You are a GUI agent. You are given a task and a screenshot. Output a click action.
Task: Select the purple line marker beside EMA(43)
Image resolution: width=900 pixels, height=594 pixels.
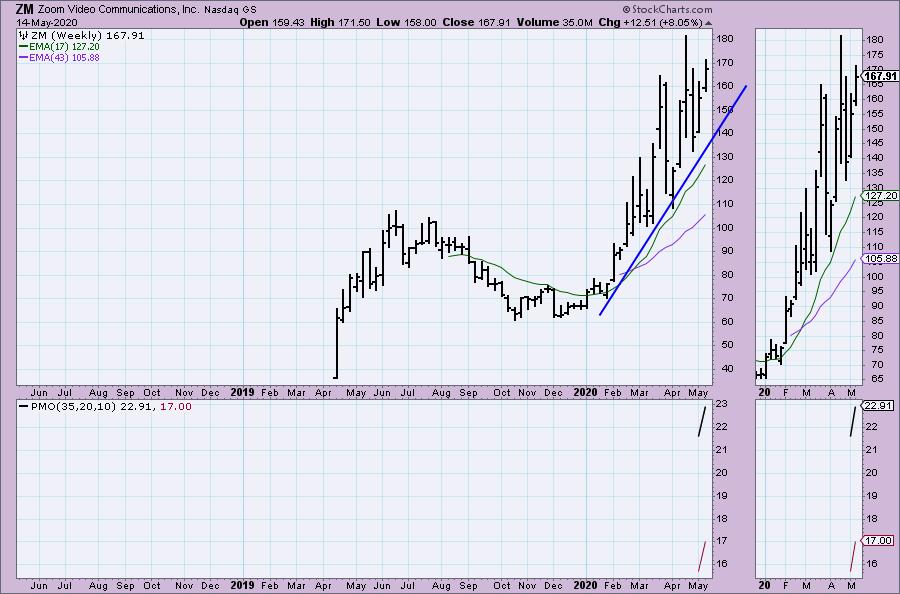pyautogui.click(x=24, y=57)
